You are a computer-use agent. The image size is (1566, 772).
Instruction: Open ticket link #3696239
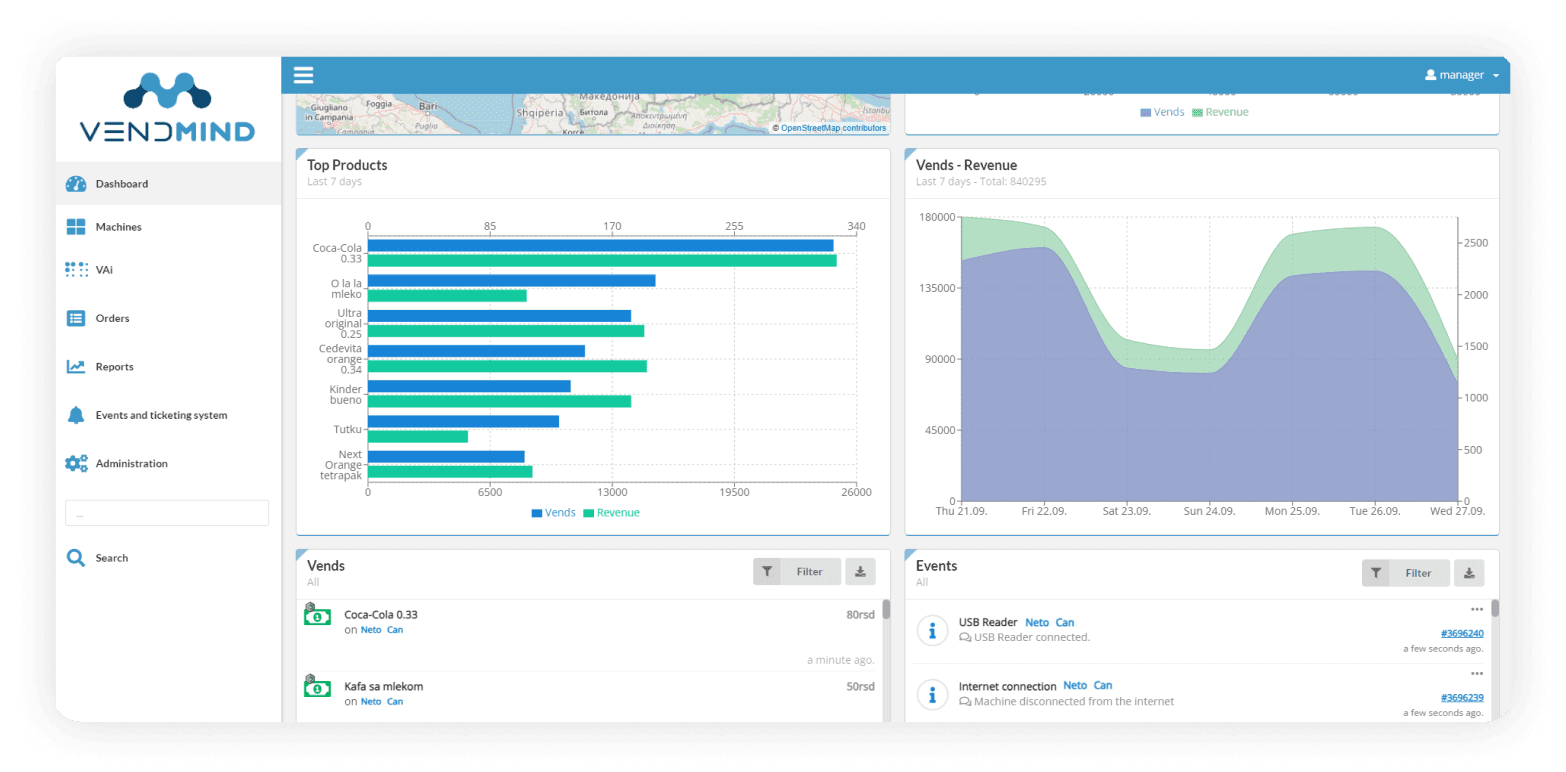pos(1462,697)
